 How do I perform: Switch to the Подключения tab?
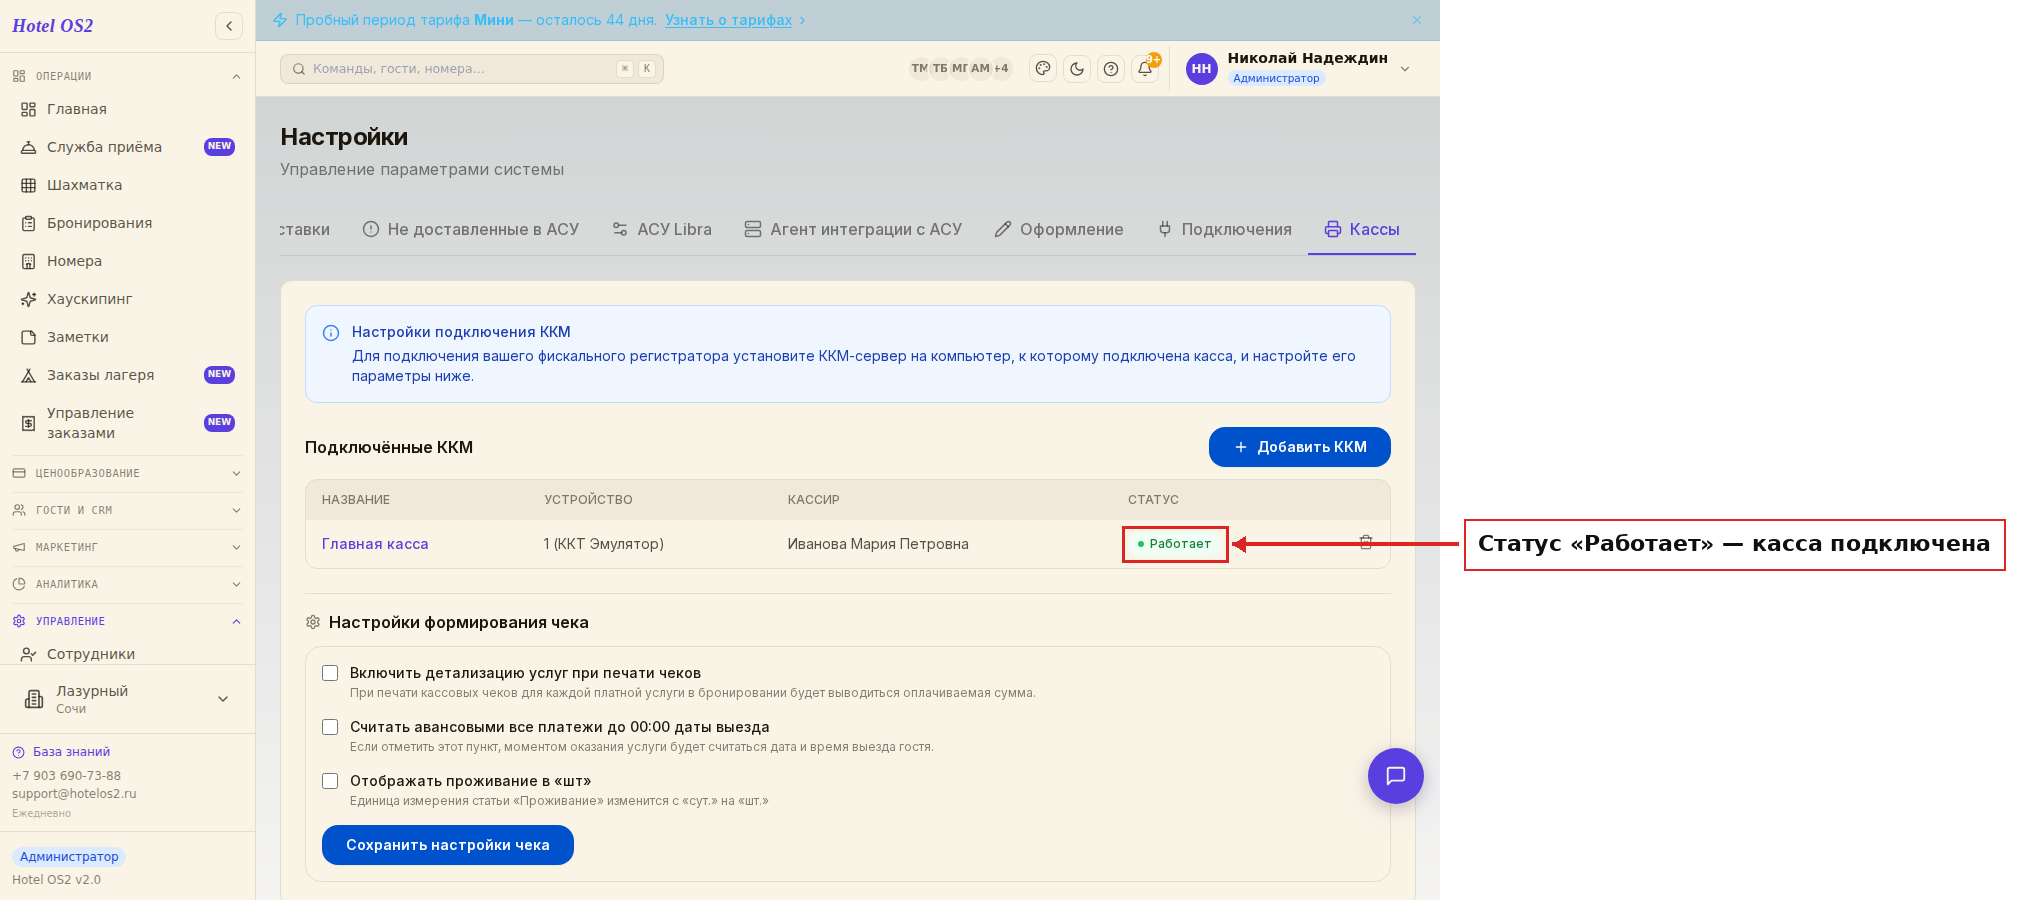[x=1224, y=229]
